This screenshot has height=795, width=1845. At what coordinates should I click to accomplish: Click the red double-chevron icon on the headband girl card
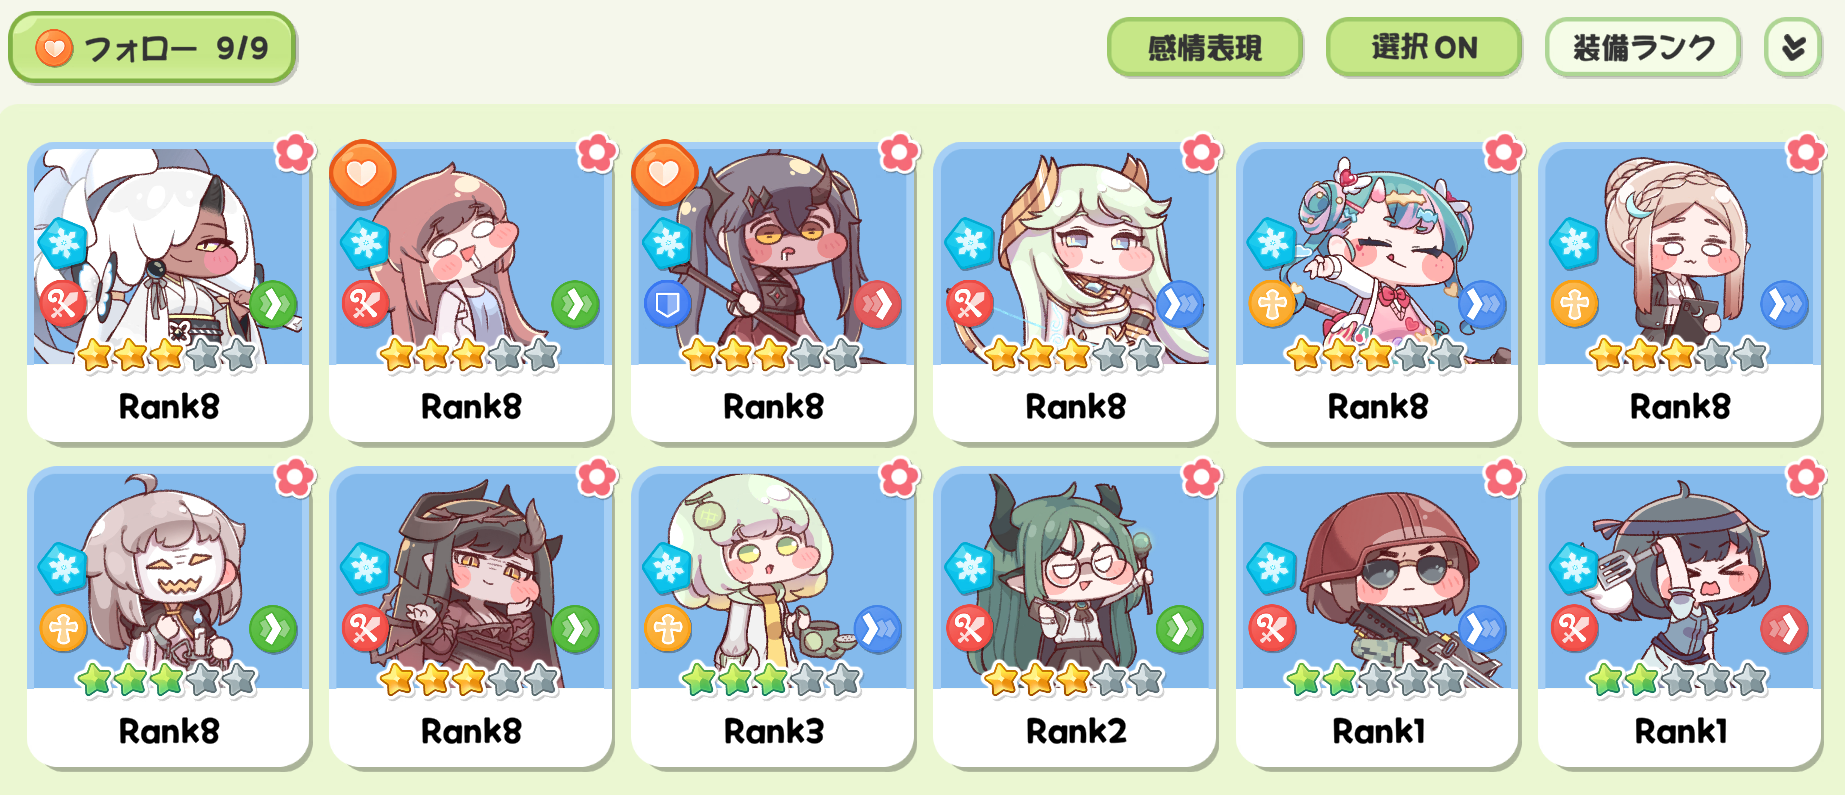[1783, 629]
